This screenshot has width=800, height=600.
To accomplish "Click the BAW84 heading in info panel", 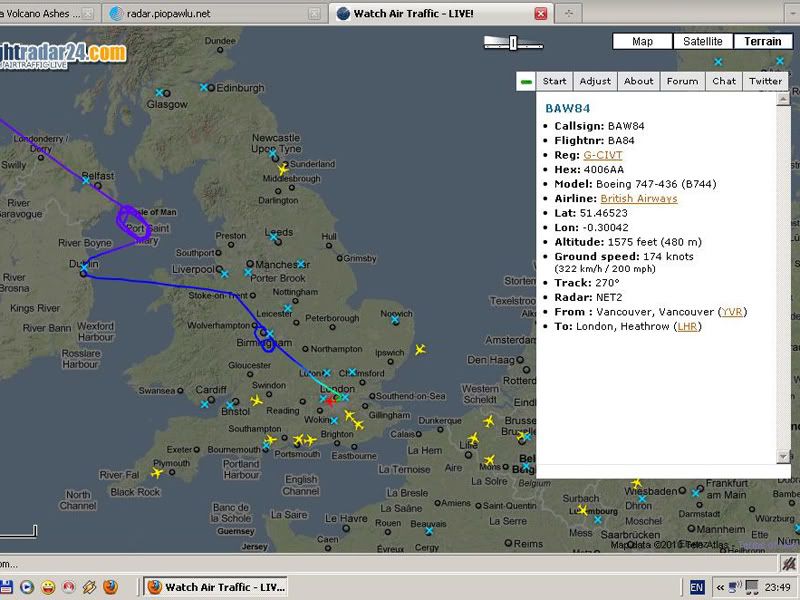I will 567,108.
